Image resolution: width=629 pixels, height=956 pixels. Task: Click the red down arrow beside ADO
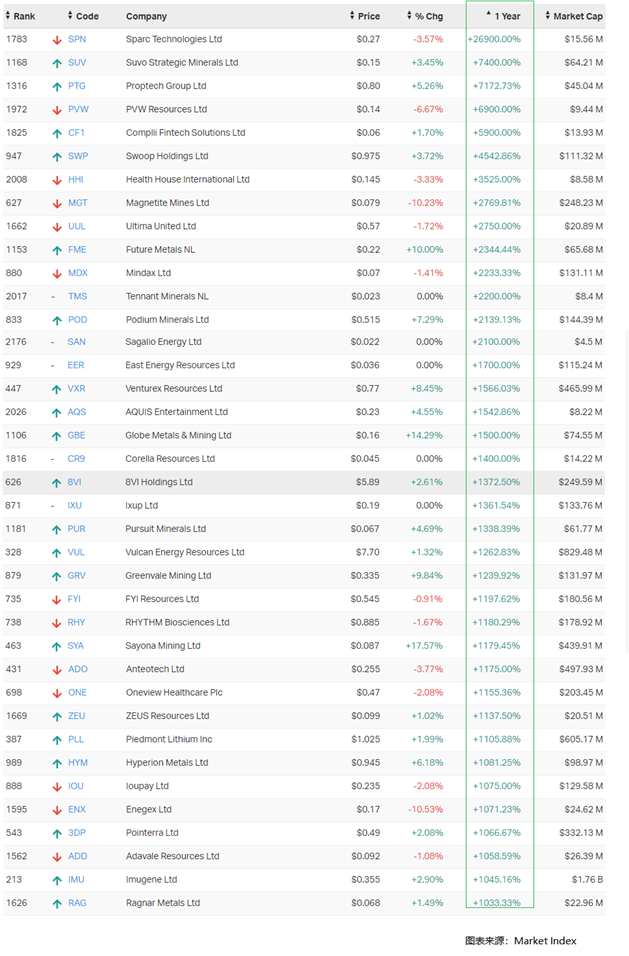(x=57, y=671)
